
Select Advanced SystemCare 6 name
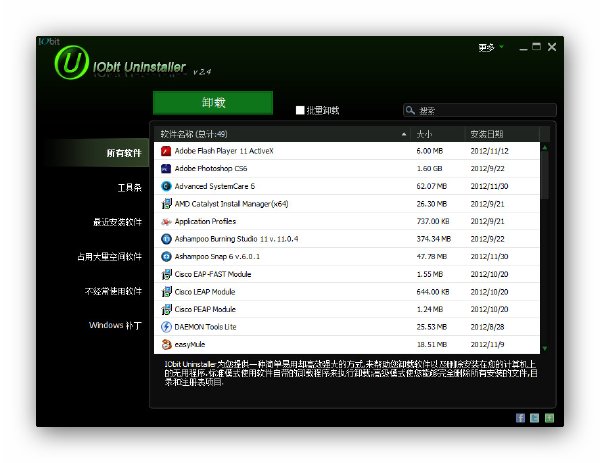click(x=215, y=186)
